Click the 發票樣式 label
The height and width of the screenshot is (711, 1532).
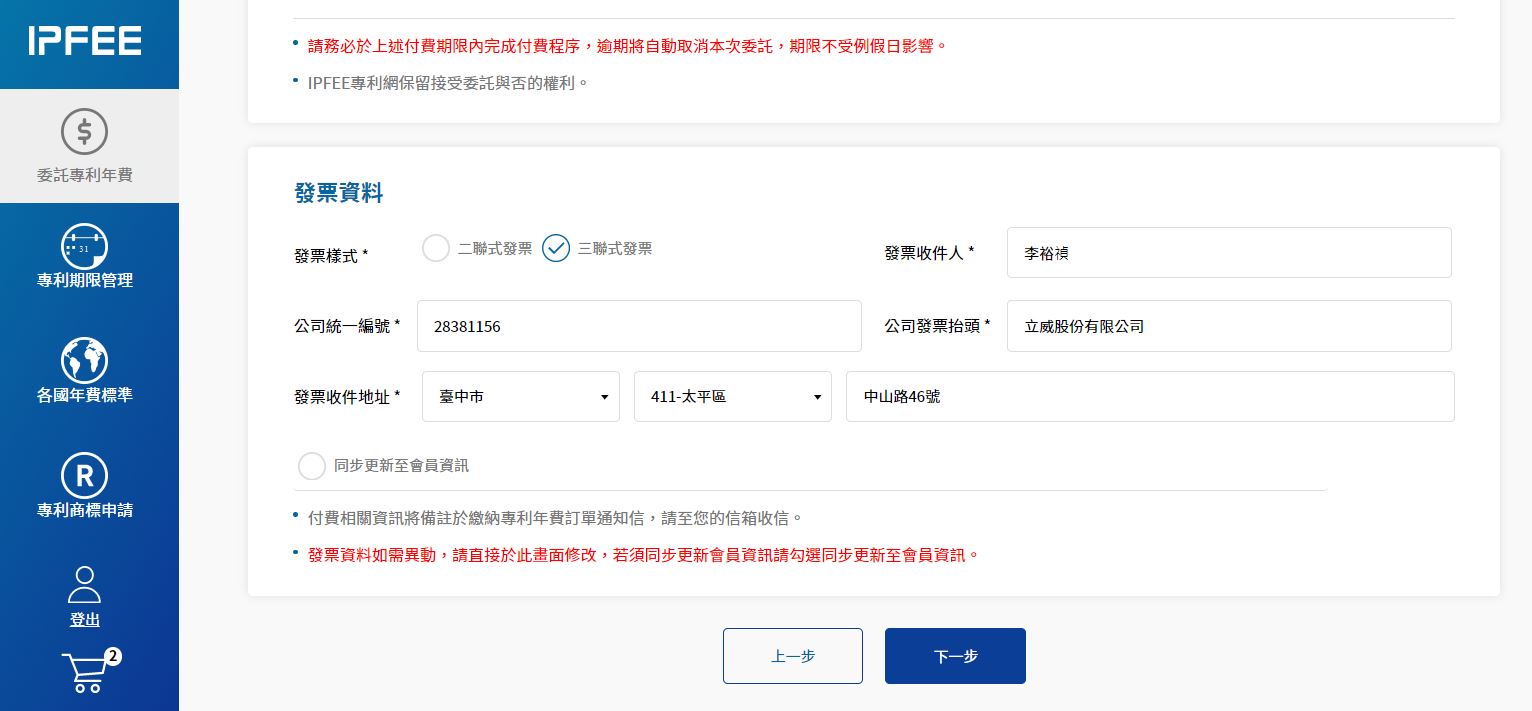(331, 256)
